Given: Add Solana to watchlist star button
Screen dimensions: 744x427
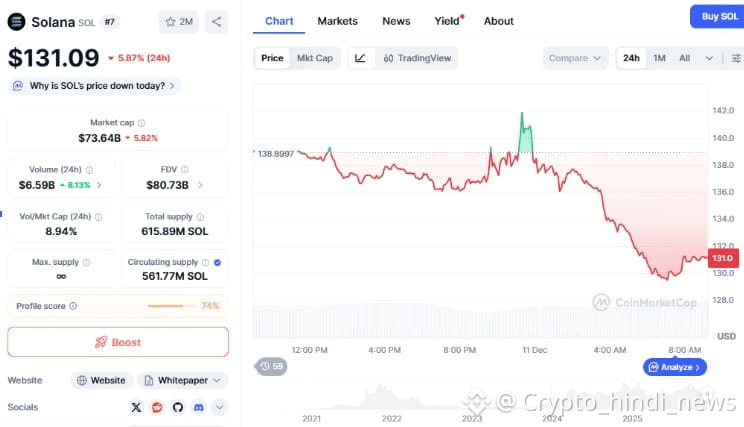Looking at the screenshot, I should pos(178,22).
